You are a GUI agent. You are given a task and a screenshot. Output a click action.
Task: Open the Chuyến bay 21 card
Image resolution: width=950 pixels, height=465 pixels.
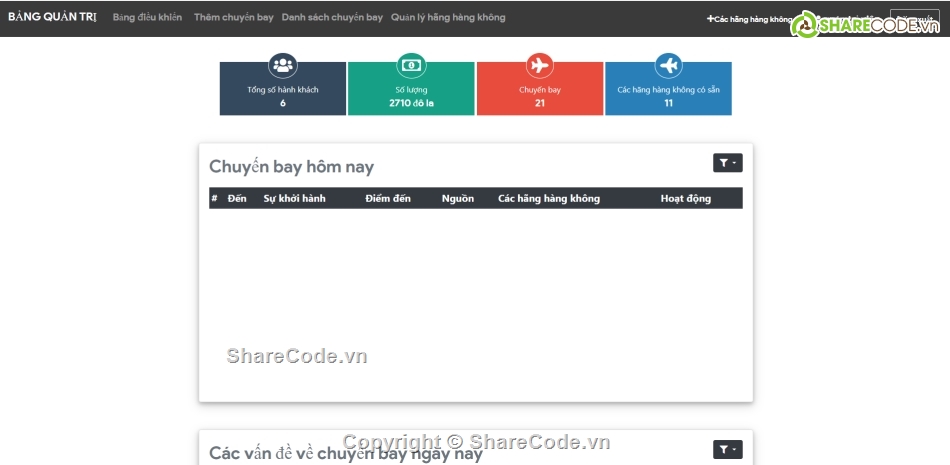click(x=540, y=89)
